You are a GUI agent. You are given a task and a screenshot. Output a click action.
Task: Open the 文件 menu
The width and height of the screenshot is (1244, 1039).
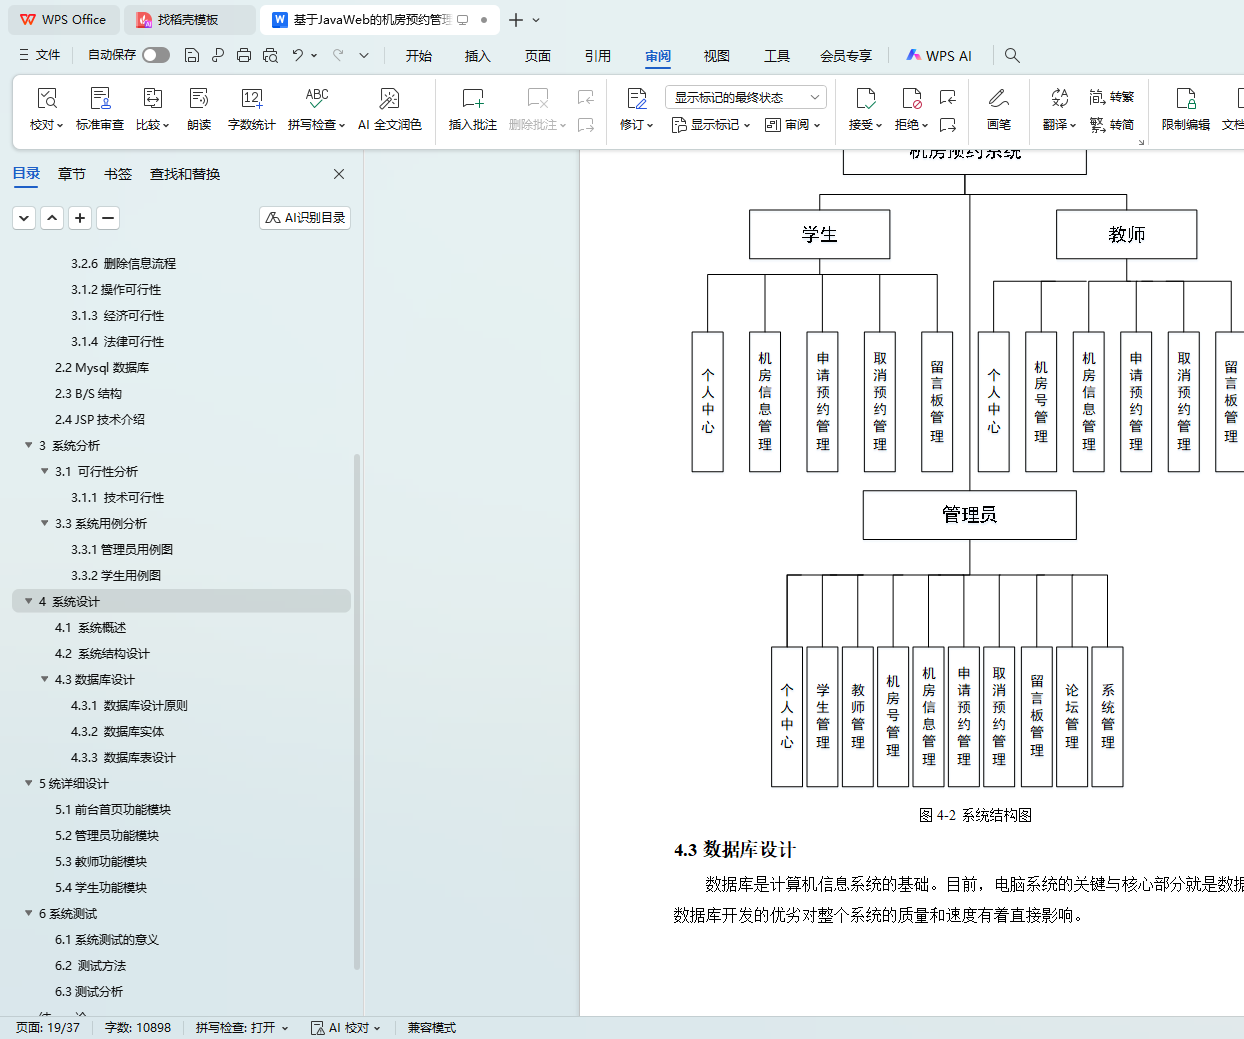[40, 55]
